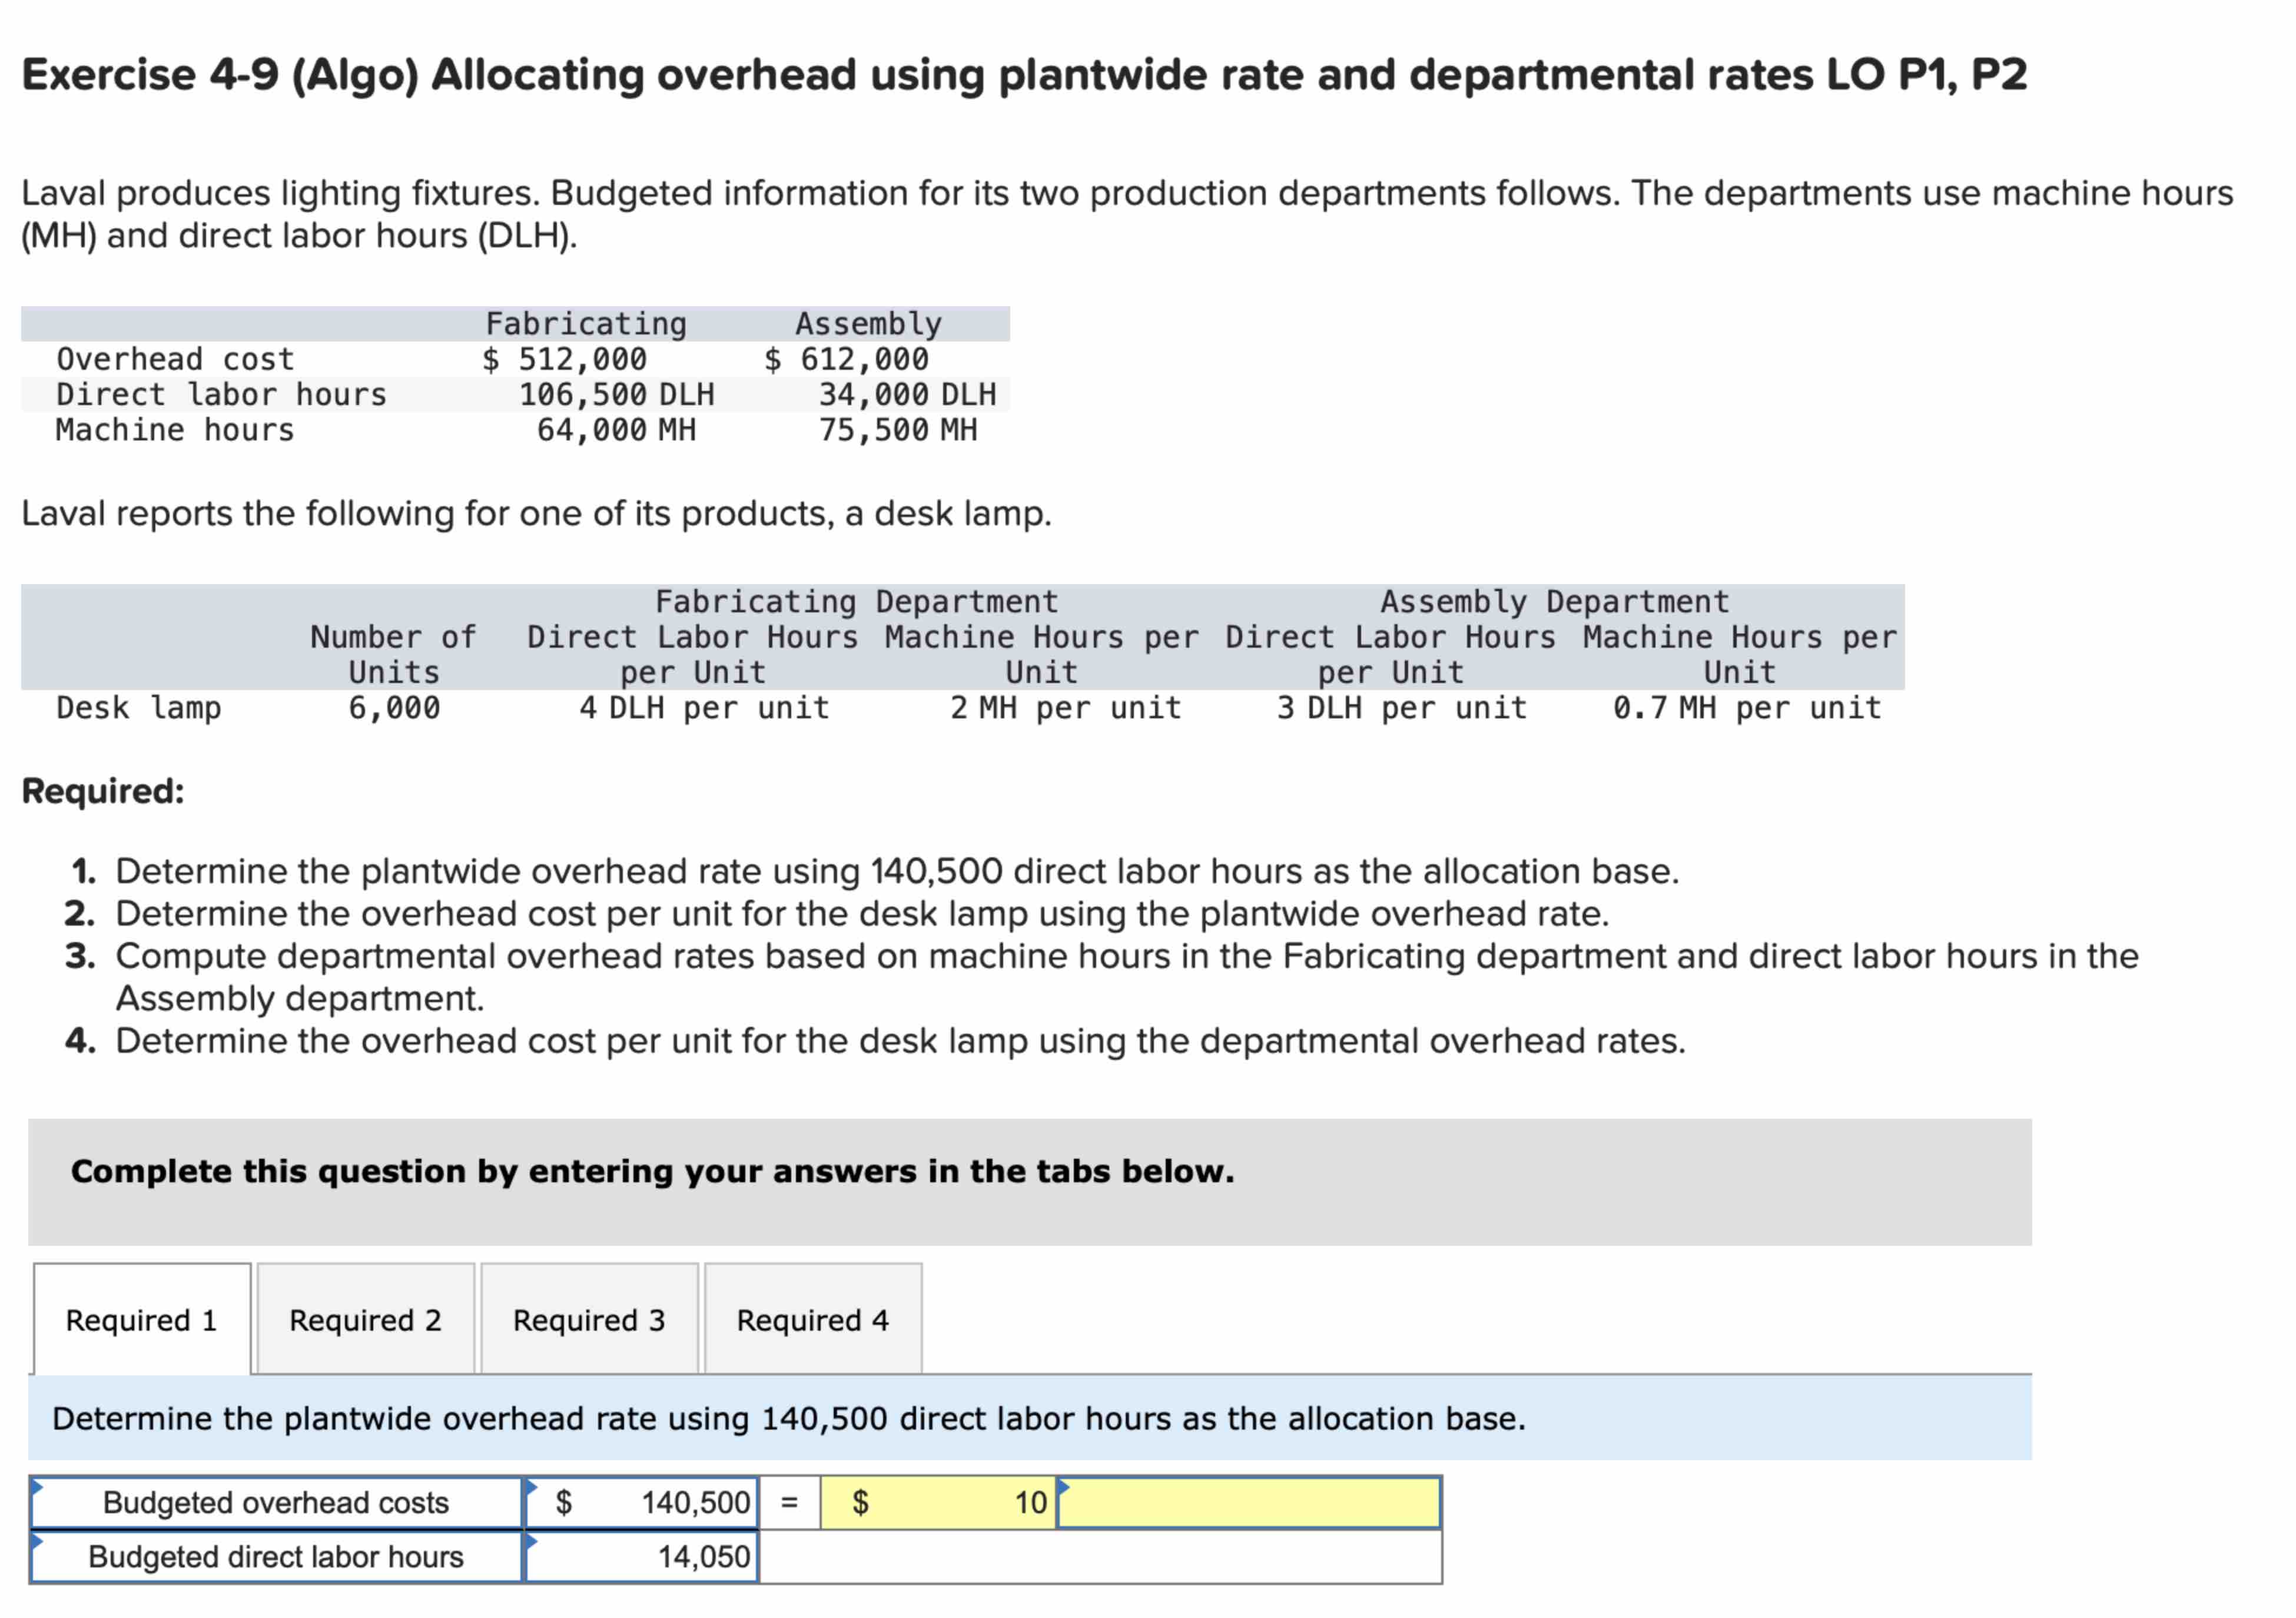Open the Required 4 tab
2296x1618 pixels.
point(812,1320)
